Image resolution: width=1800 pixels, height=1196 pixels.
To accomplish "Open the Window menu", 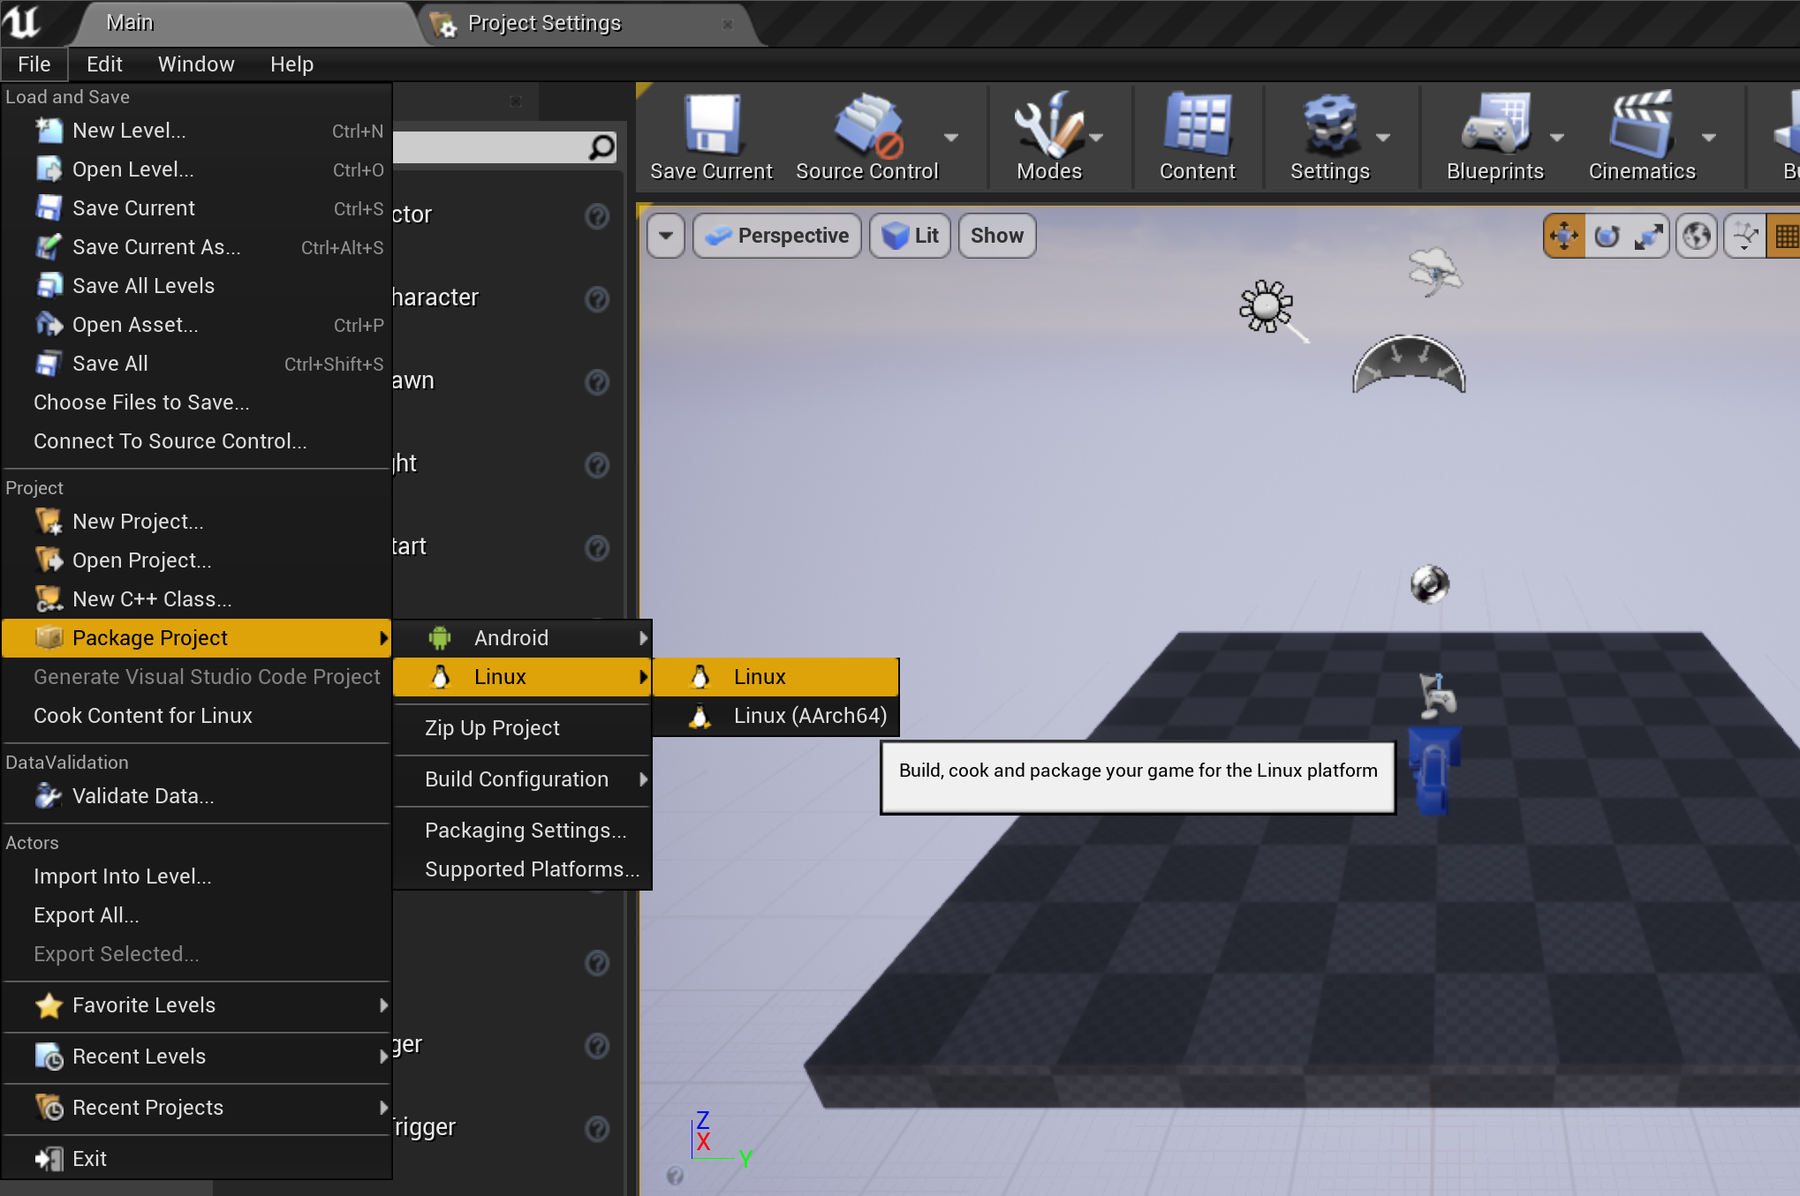I will click(196, 64).
